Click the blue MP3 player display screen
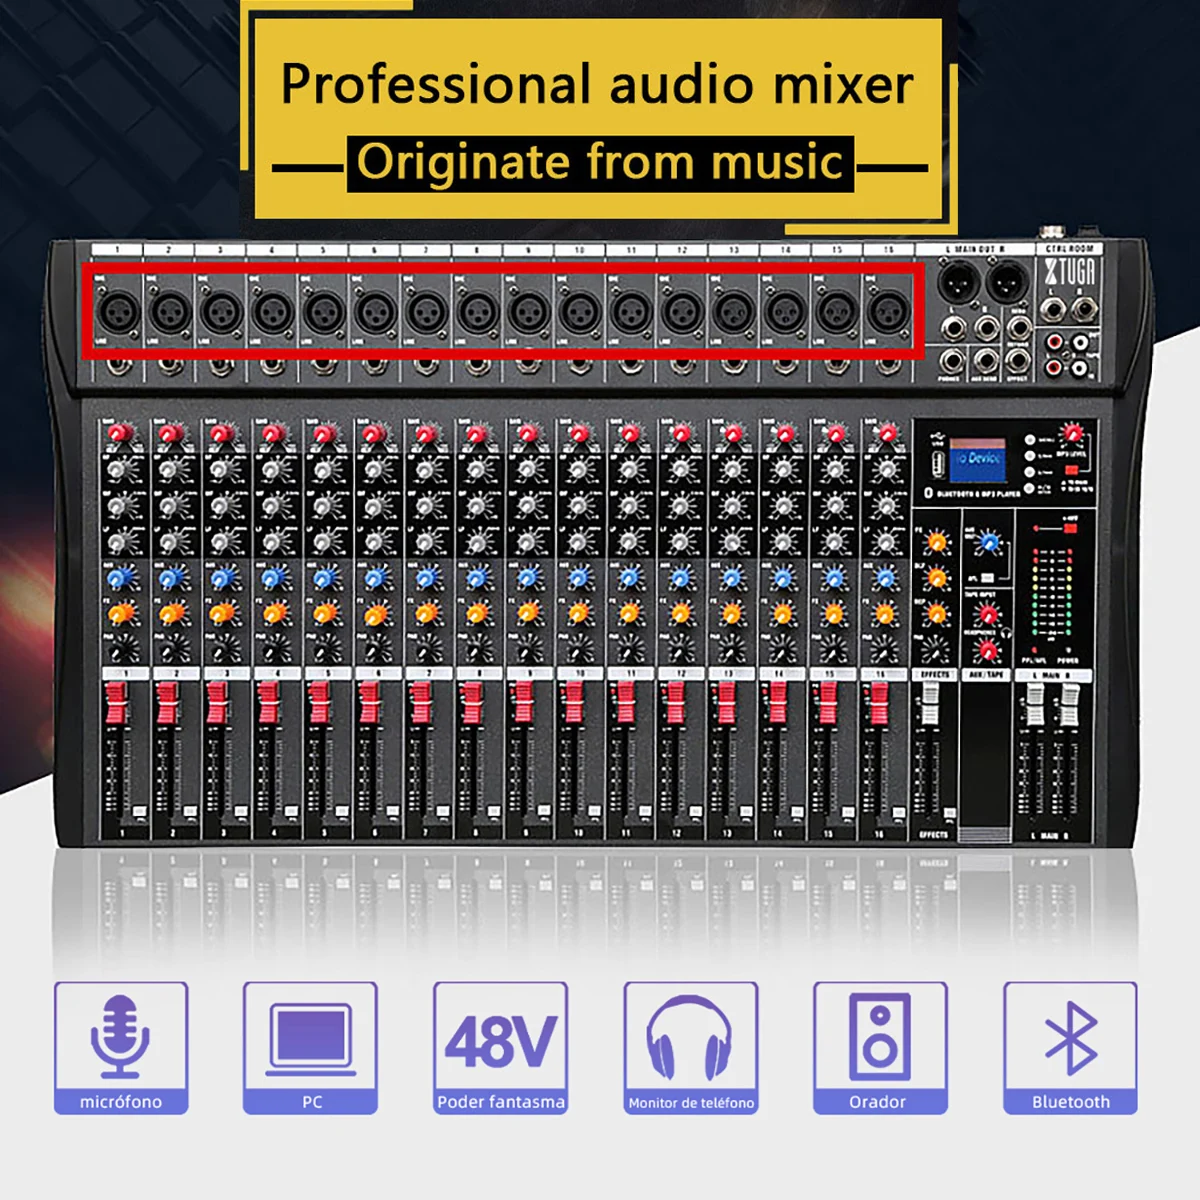 [977, 458]
